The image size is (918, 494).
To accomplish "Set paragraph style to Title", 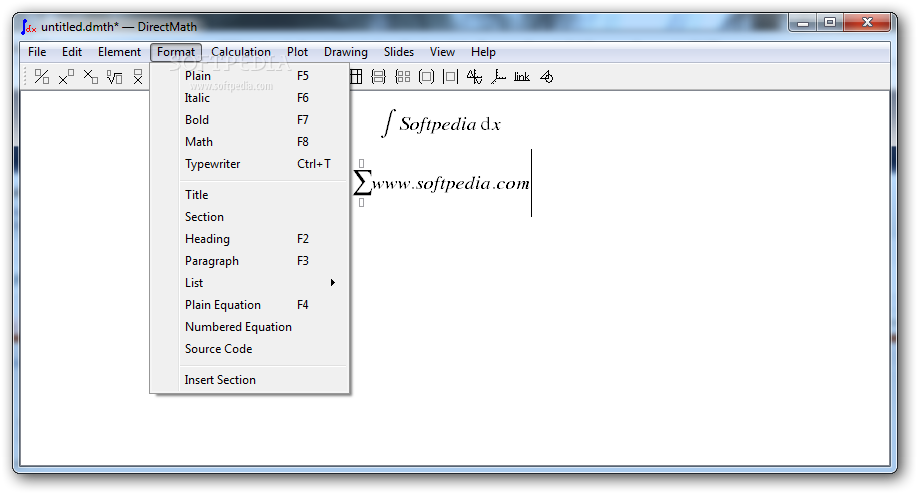I will (x=249, y=195).
